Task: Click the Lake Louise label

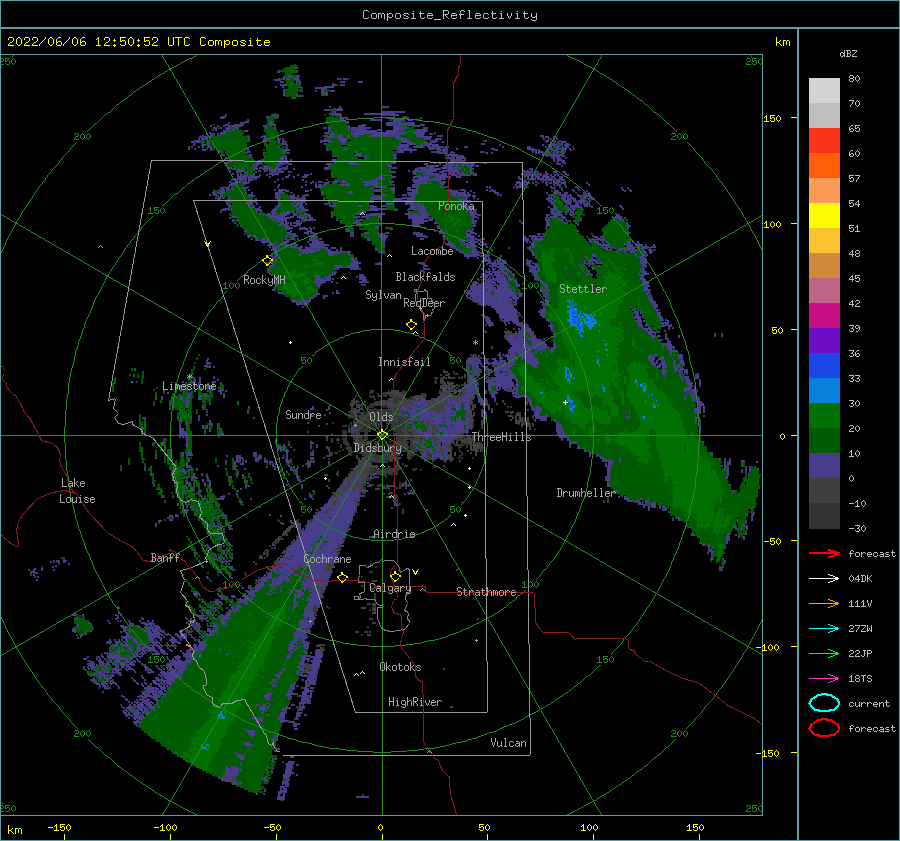Action: pos(77,491)
